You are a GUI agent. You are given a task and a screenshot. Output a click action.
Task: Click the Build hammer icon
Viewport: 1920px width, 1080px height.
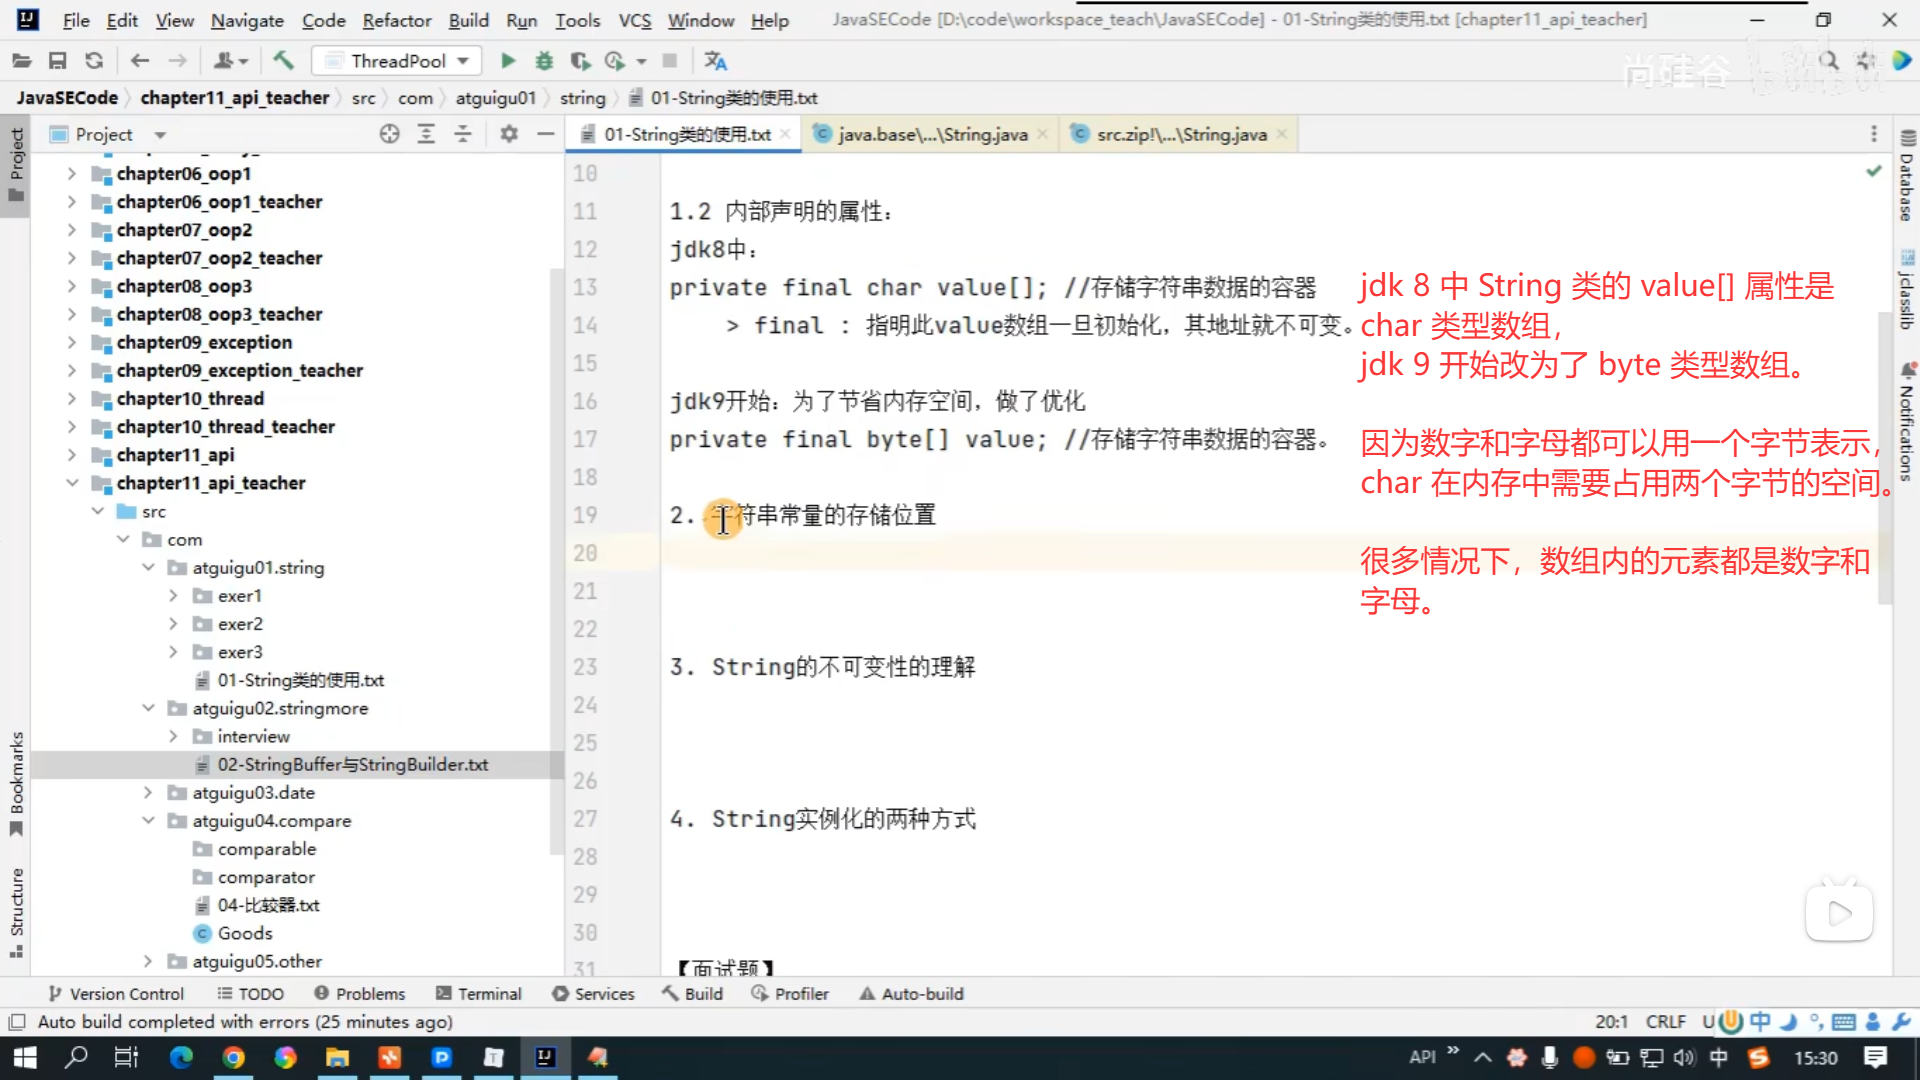point(284,61)
